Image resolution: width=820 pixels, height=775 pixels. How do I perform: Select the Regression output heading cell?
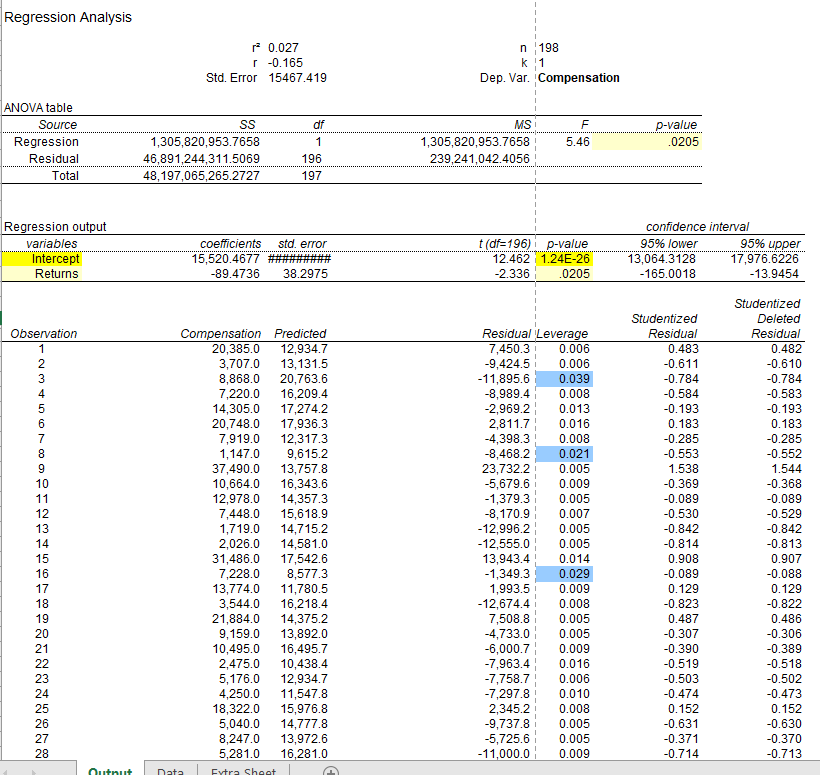coord(55,227)
